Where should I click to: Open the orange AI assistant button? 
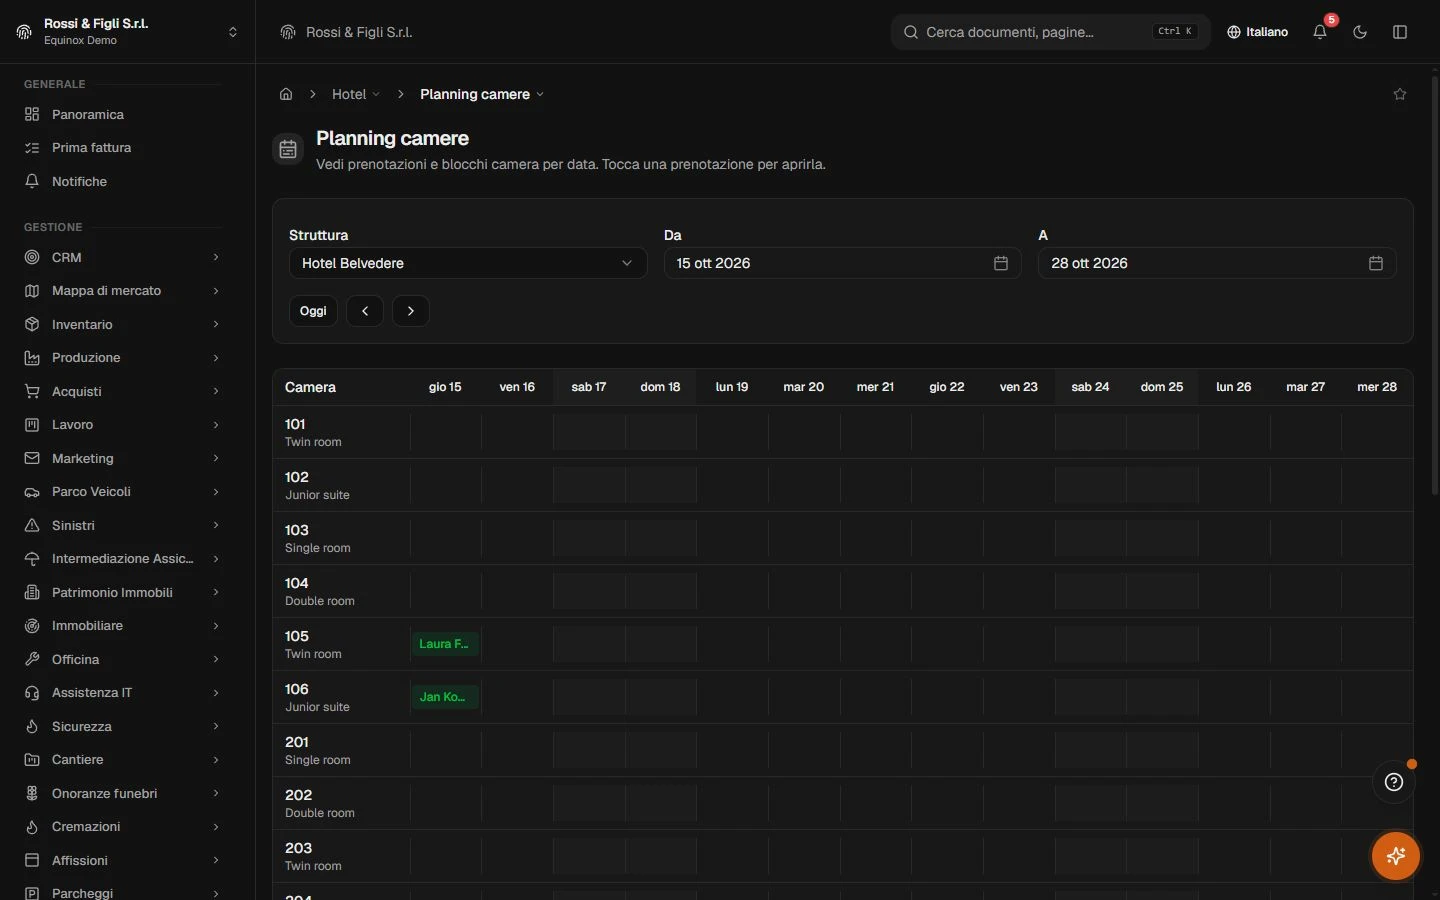click(x=1396, y=856)
